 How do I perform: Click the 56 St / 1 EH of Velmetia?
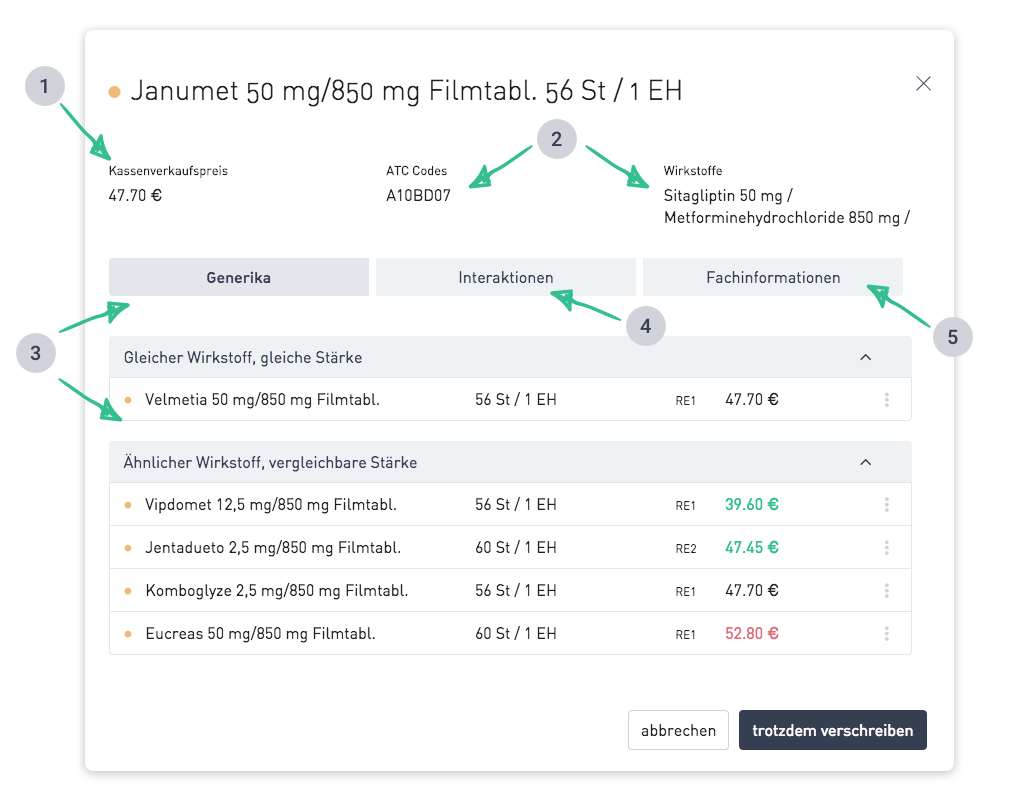pos(515,399)
